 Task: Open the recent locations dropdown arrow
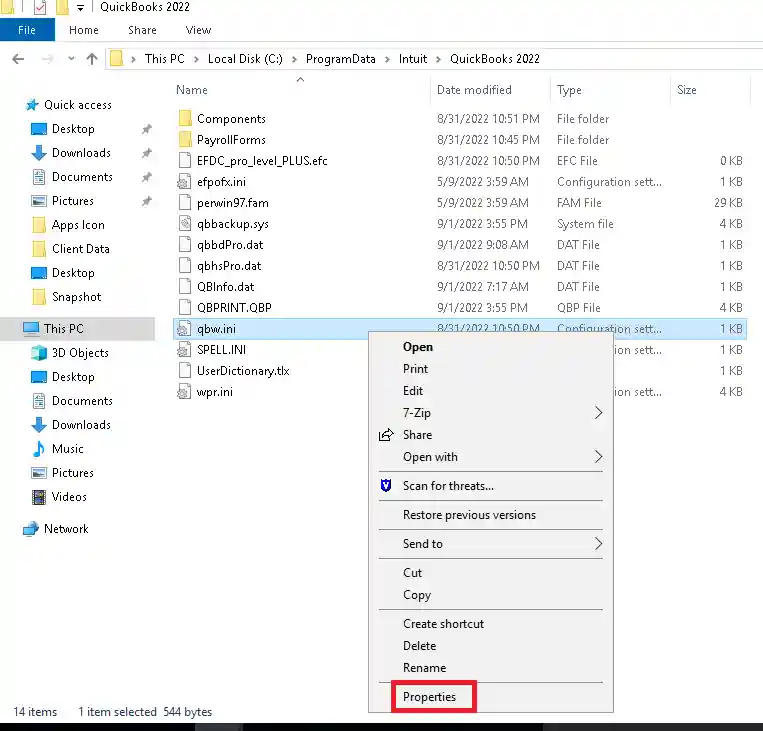pos(71,58)
